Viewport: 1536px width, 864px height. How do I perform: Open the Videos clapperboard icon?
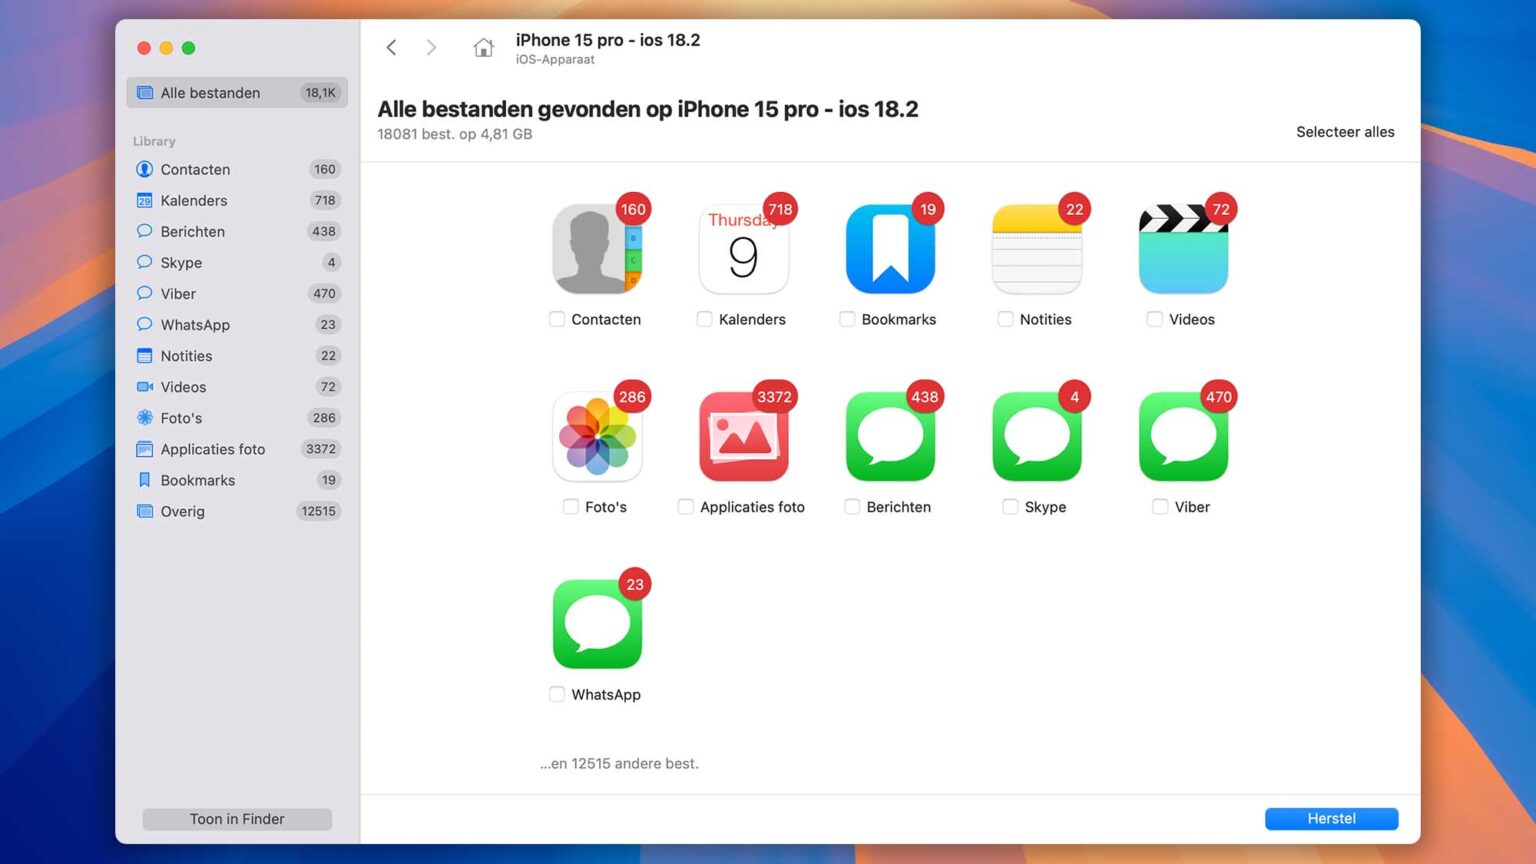(1183, 250)
